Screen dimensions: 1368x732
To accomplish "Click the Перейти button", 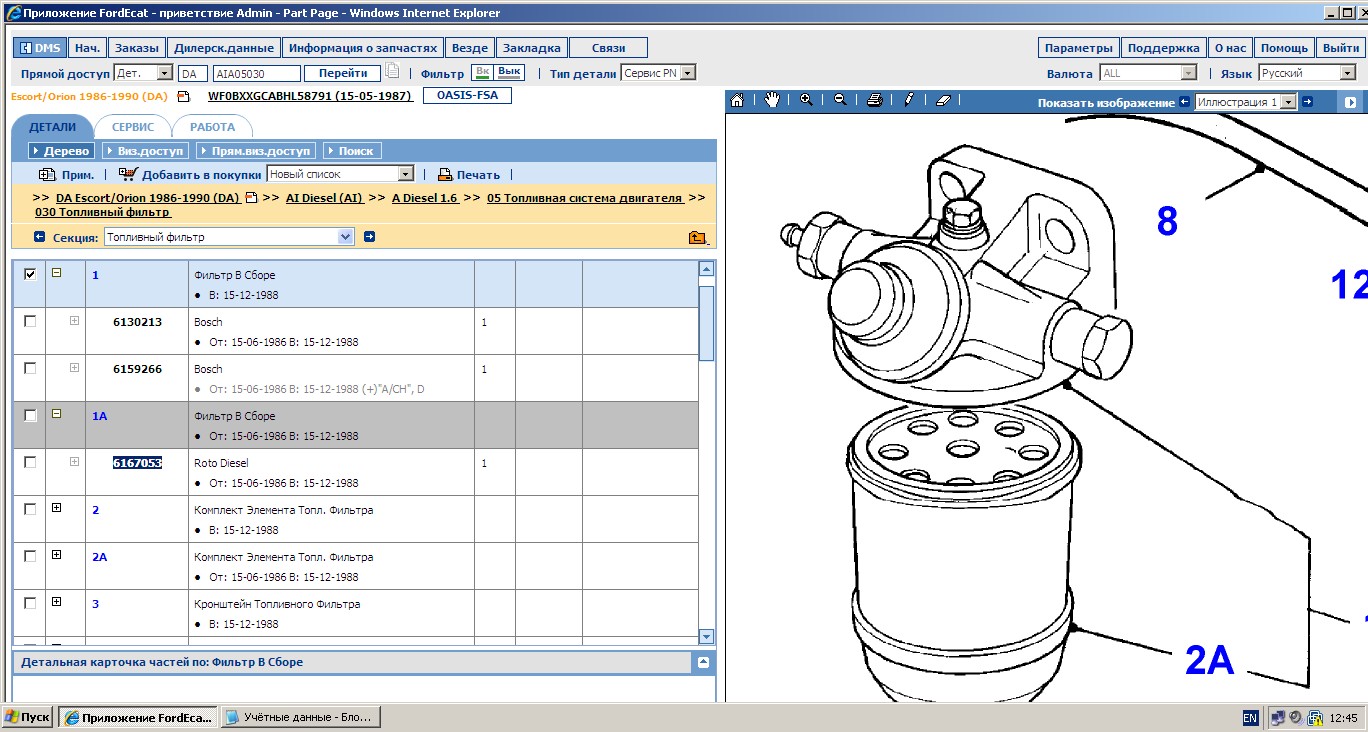I will 342,73.
